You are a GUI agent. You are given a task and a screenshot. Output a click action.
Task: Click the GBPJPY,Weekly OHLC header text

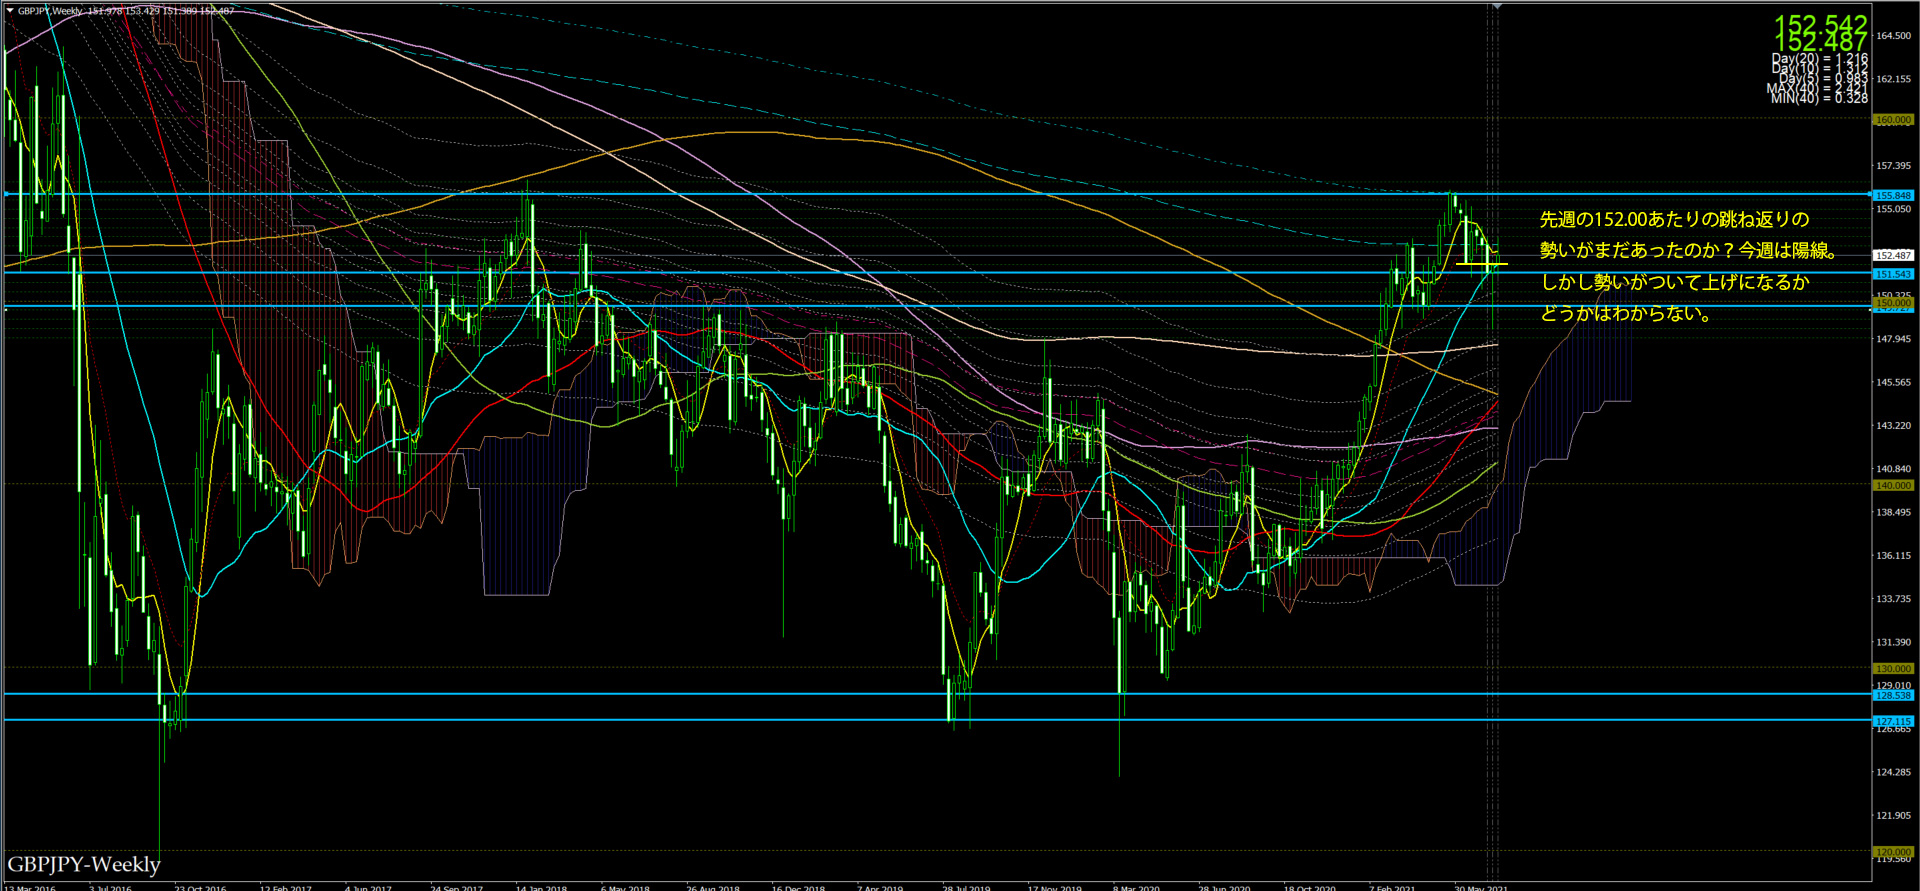point(126,11)
